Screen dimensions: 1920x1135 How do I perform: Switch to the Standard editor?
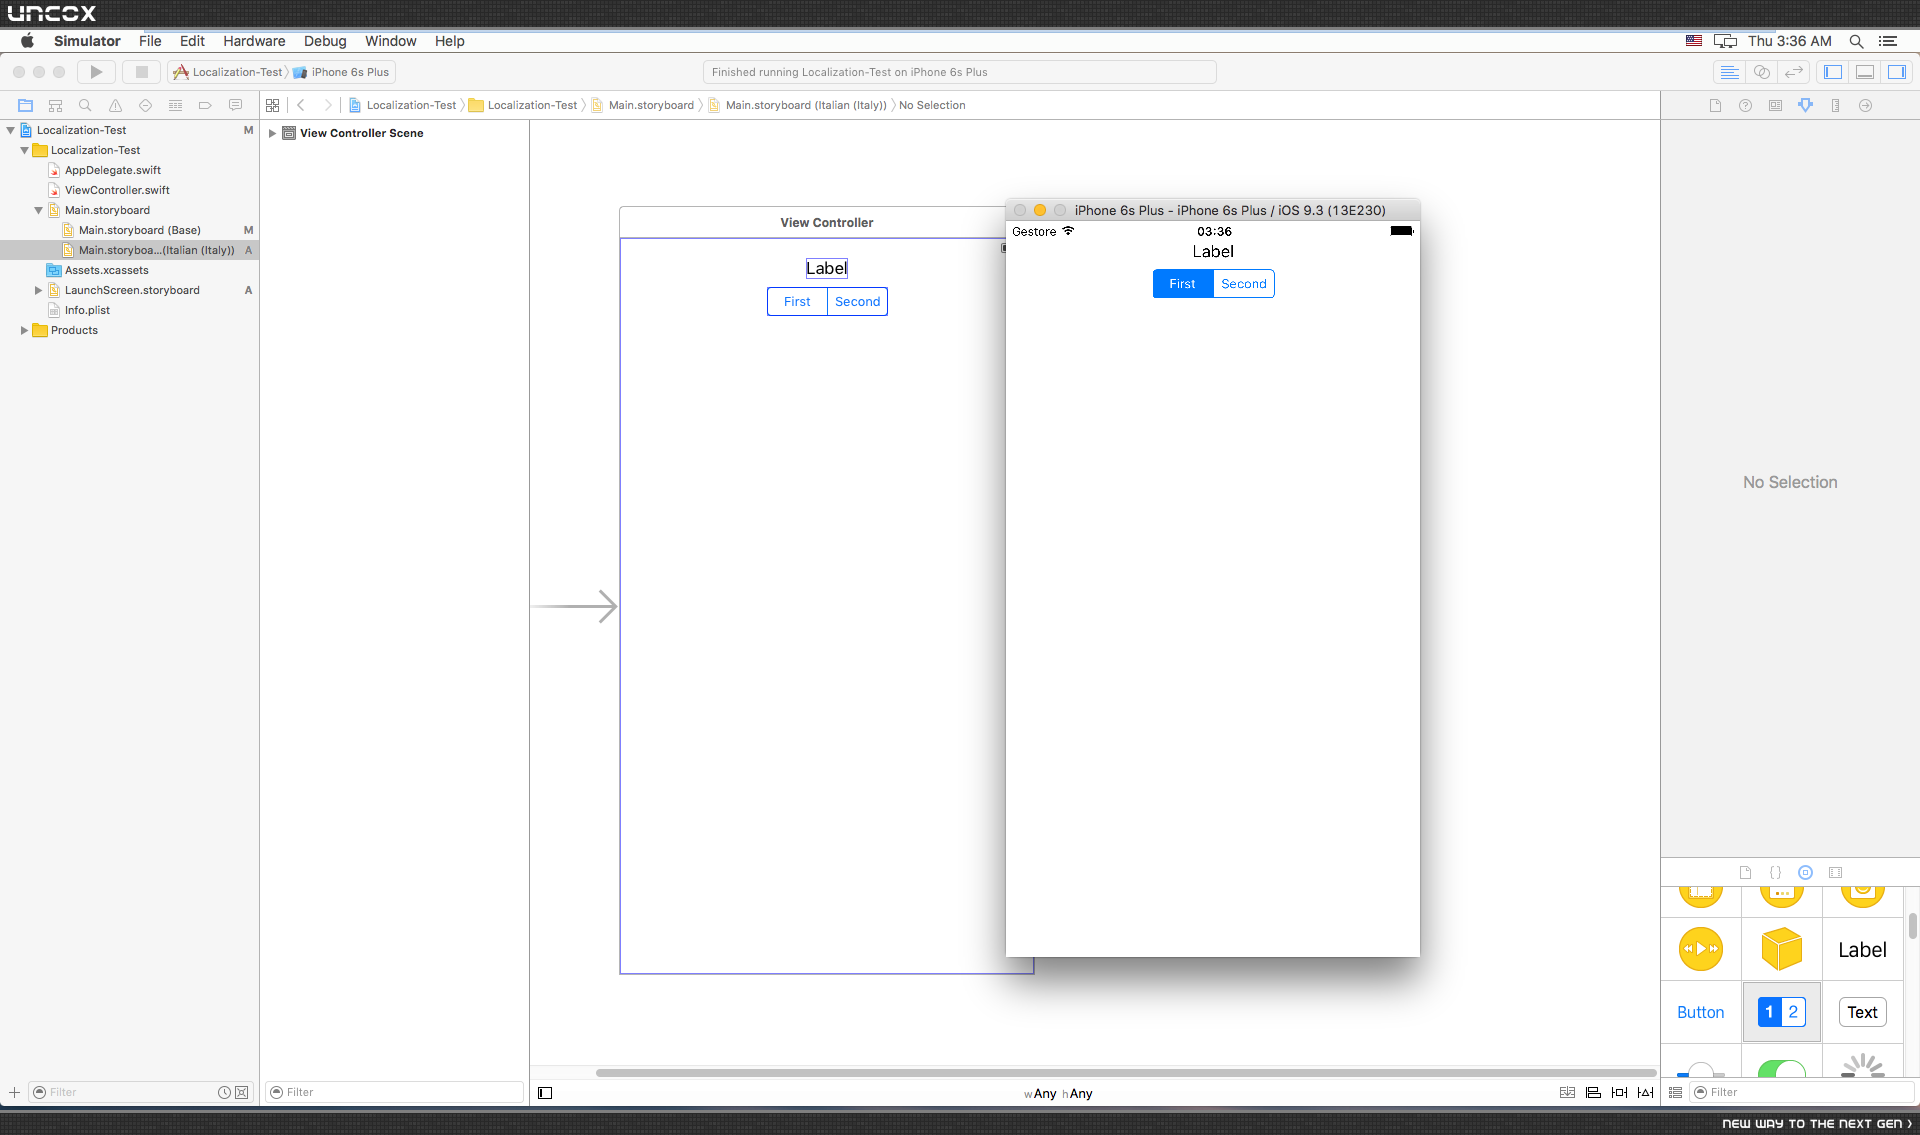[x=1729, y=72]
